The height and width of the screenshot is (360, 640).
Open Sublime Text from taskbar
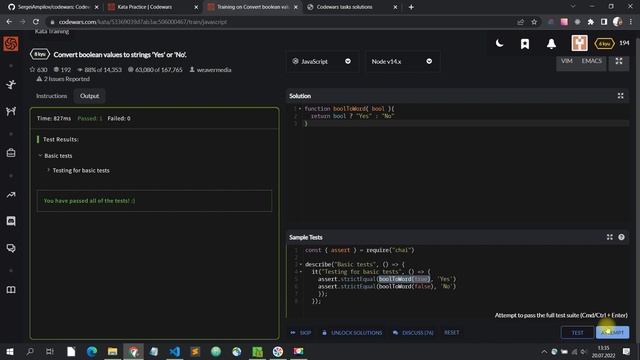tap(195, 351)
